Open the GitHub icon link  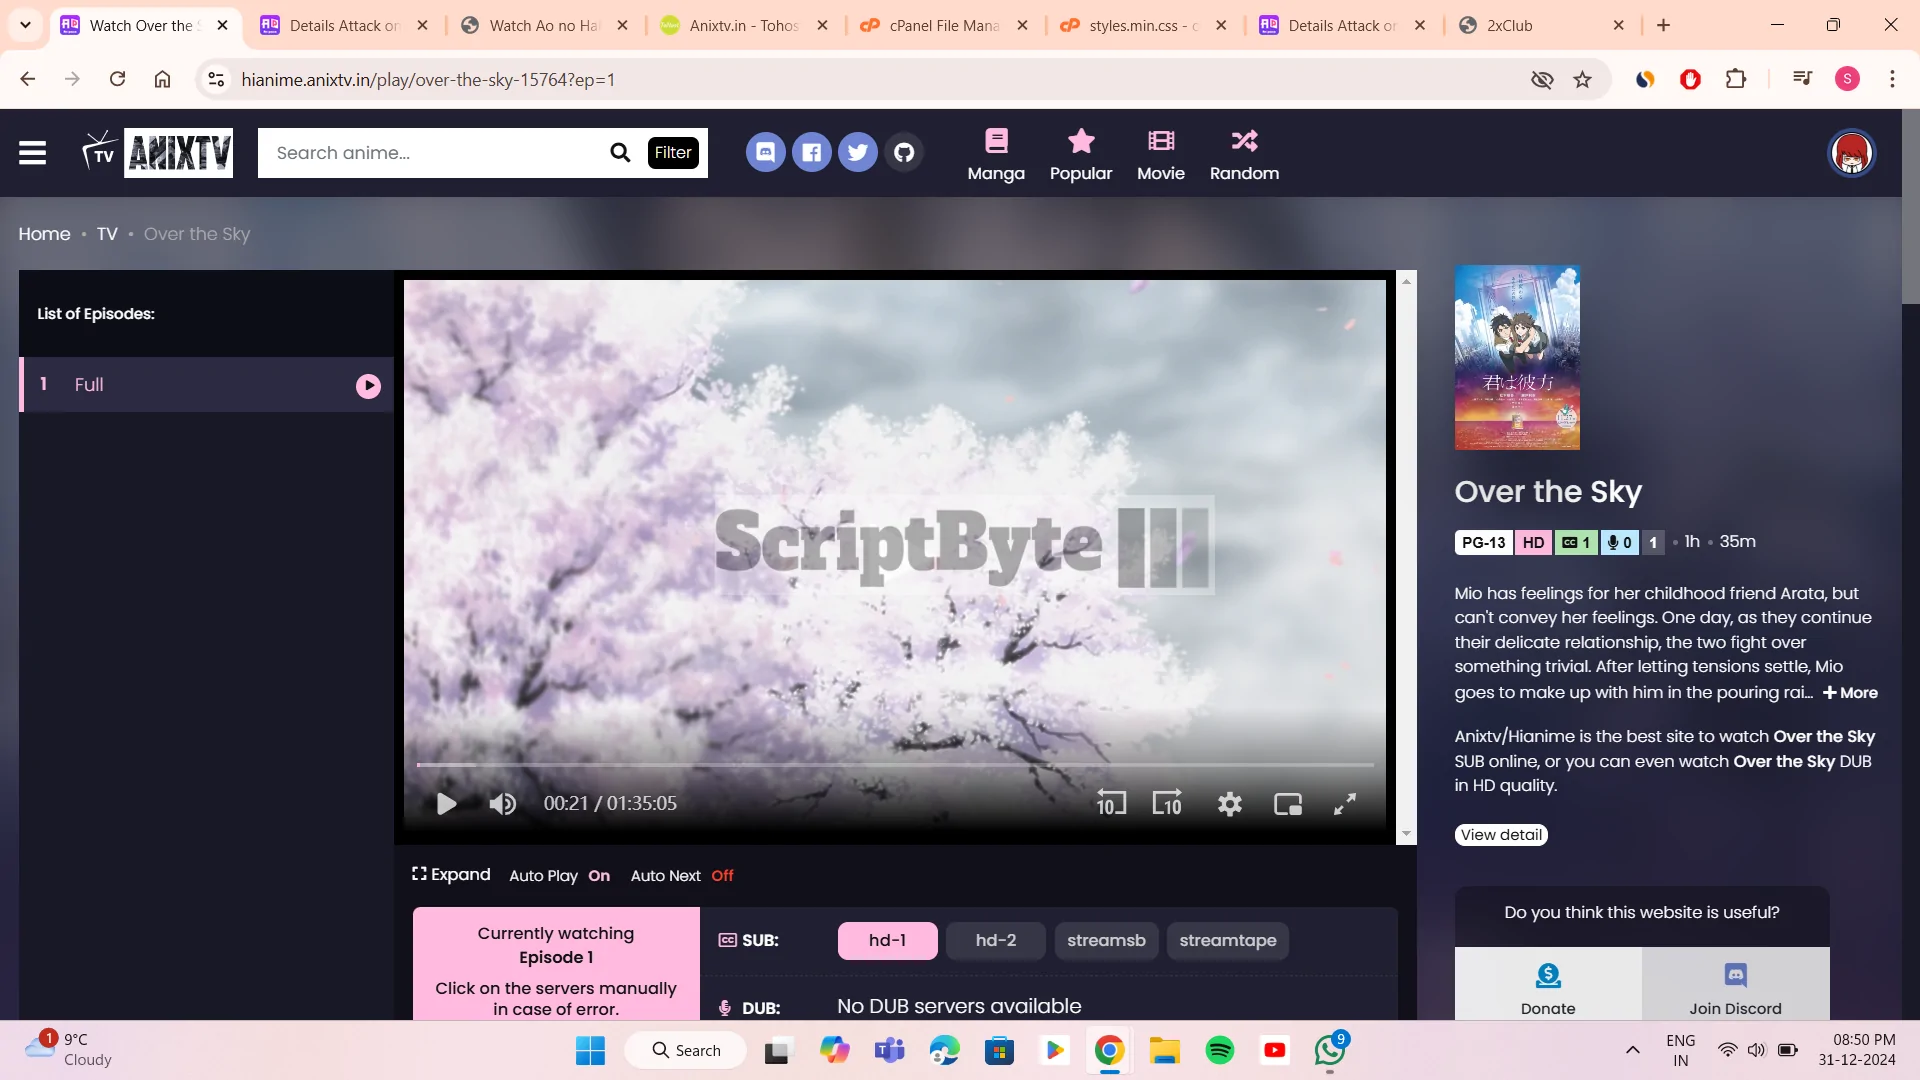[x=904, y=153]
